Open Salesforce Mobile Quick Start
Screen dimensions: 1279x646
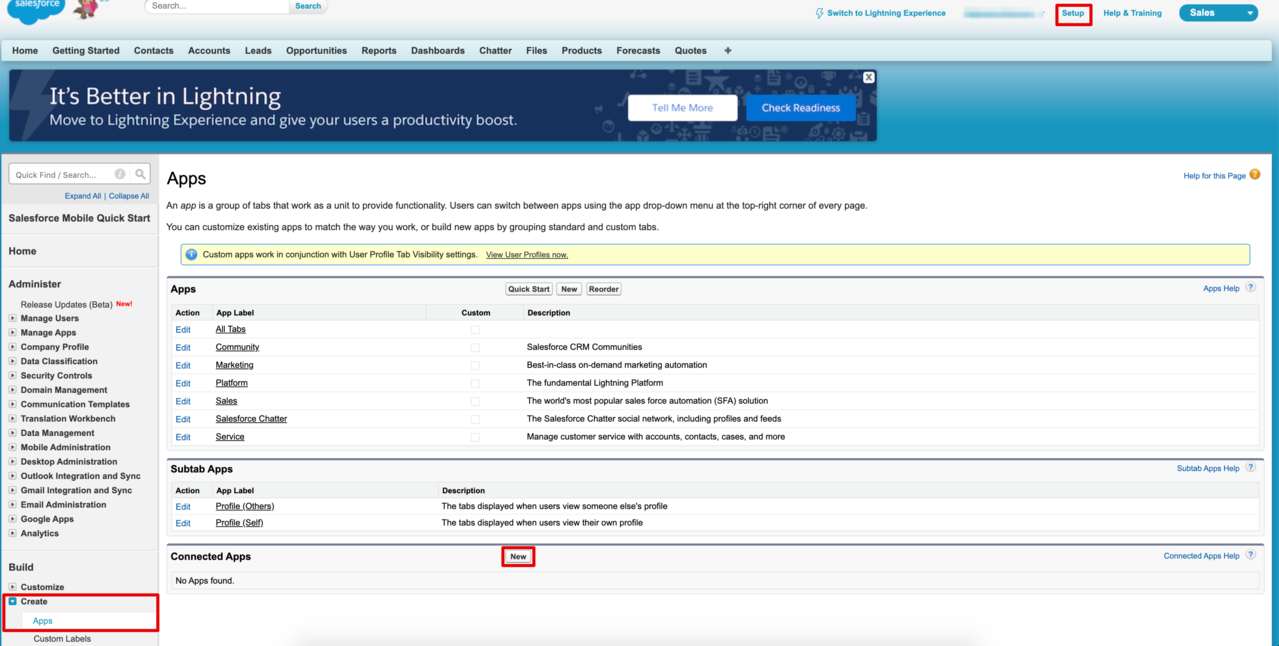pos(79,218)
